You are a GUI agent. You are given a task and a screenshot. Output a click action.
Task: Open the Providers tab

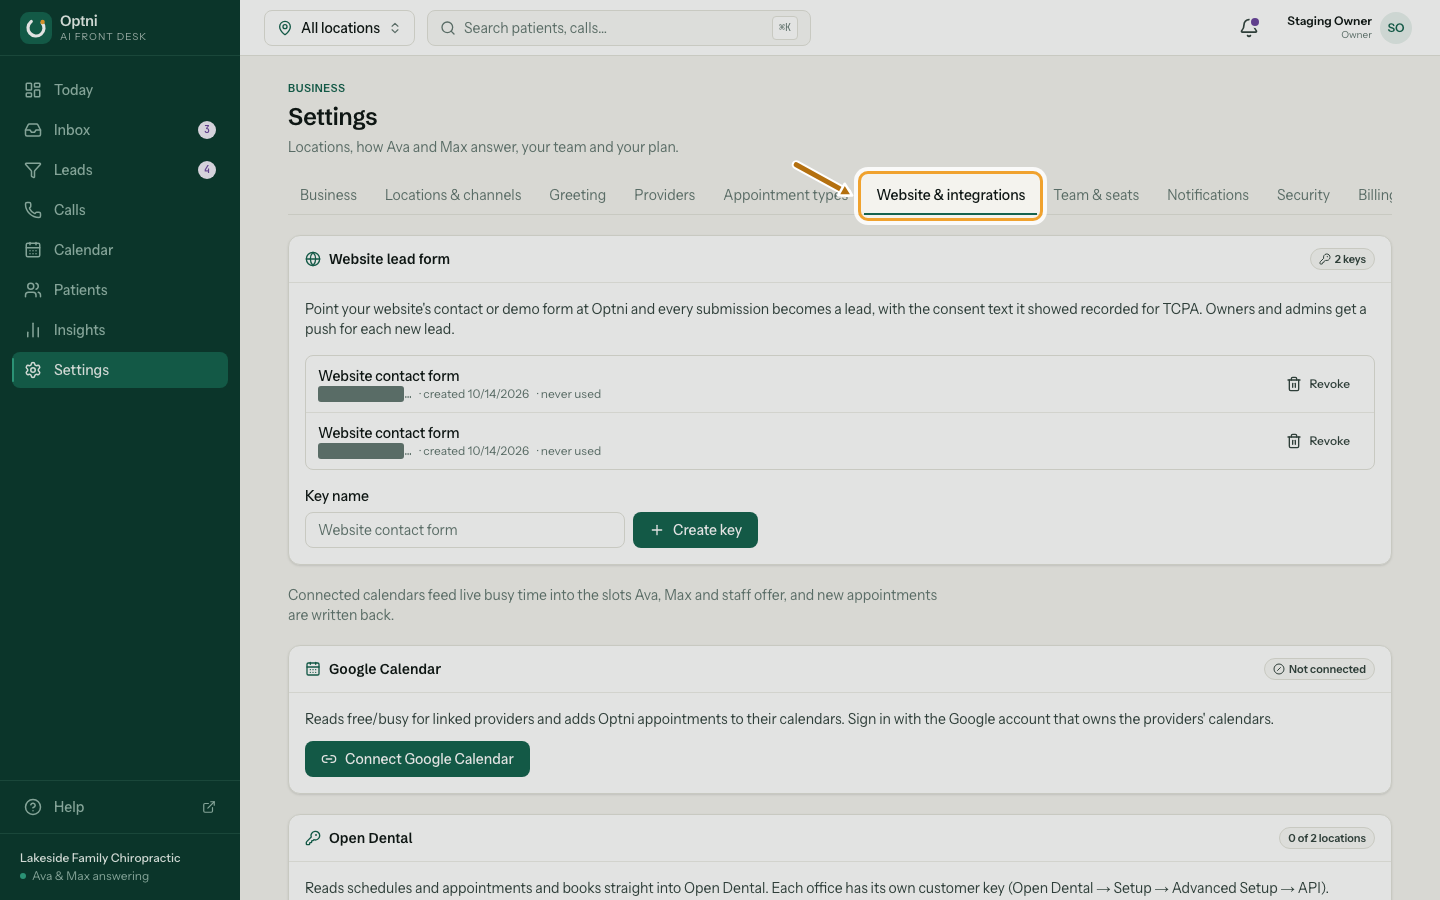coord(664,195)
